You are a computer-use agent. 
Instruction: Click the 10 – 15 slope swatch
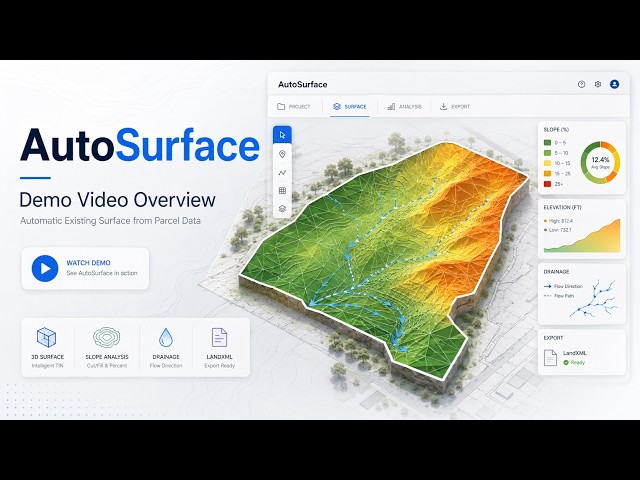[547, 163]
